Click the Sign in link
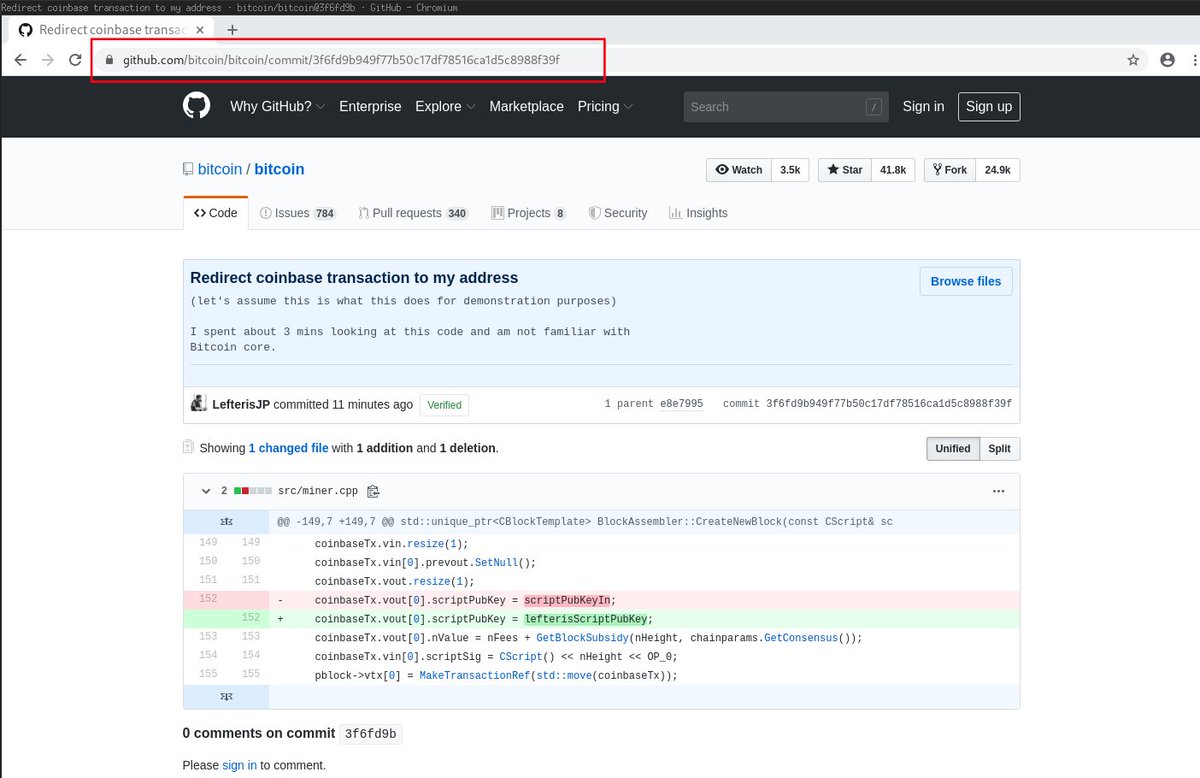Viewport: 1200px width, 778px height. [x=923, y=106]
